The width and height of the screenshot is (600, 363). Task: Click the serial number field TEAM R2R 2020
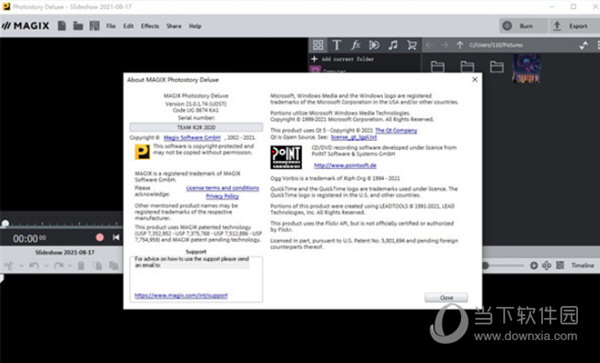pos(196,127)
